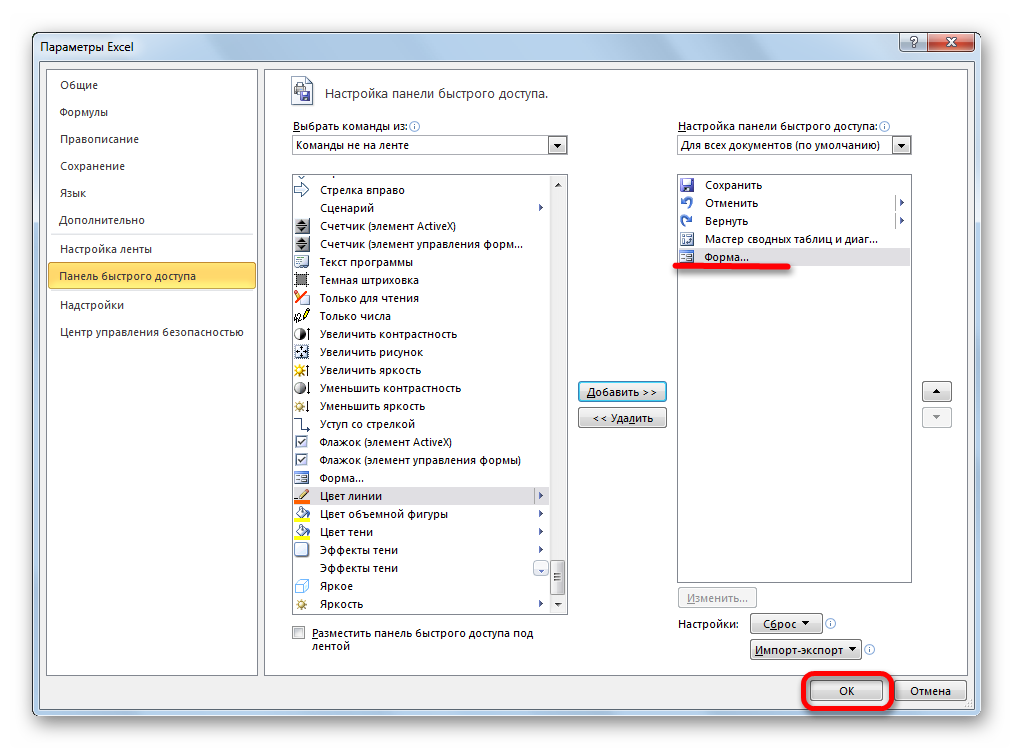This screenshot has width=1014, height=749.
Task: Open the Формулы settings section
Action: [x=83, y=112]
